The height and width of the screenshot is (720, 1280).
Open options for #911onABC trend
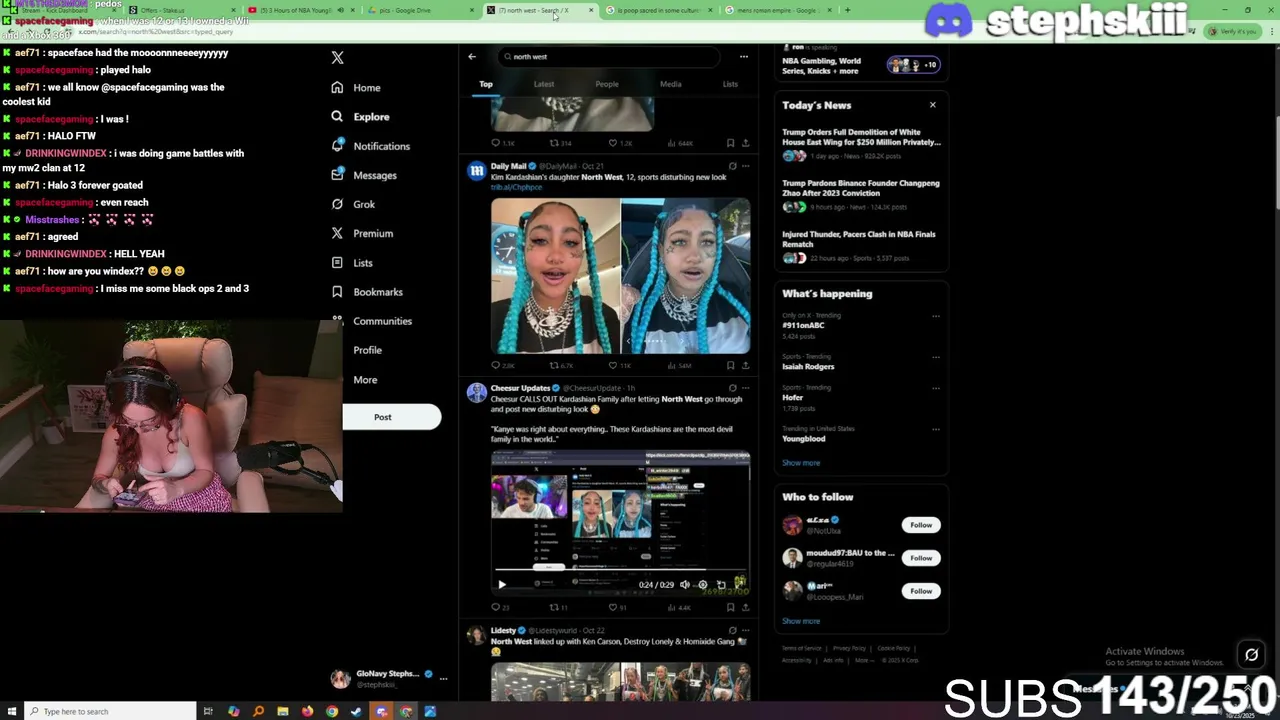[936, 316]
